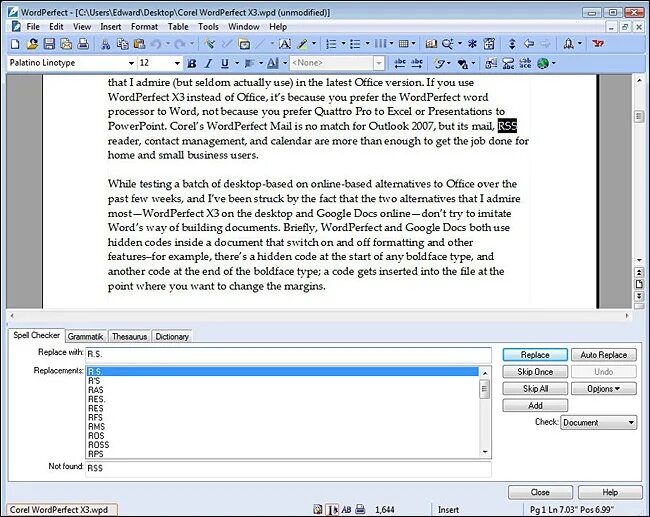Screen dimensions: 650x517
Task: Expand the underline style arrow
Action: (x=237, y=63)
